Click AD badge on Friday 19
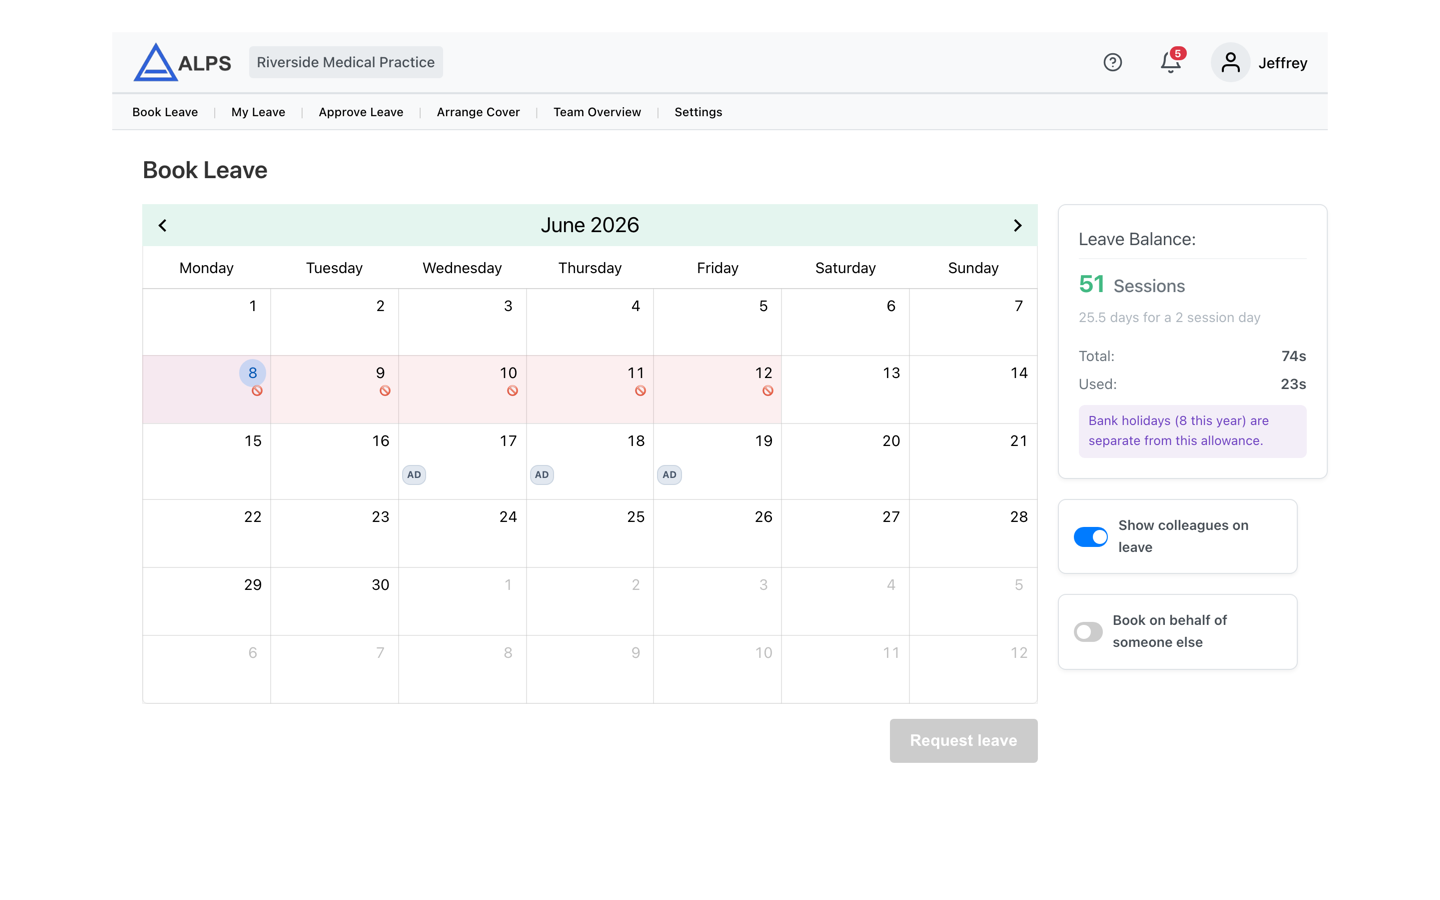The image size is (1440, 900). point(669,475)
